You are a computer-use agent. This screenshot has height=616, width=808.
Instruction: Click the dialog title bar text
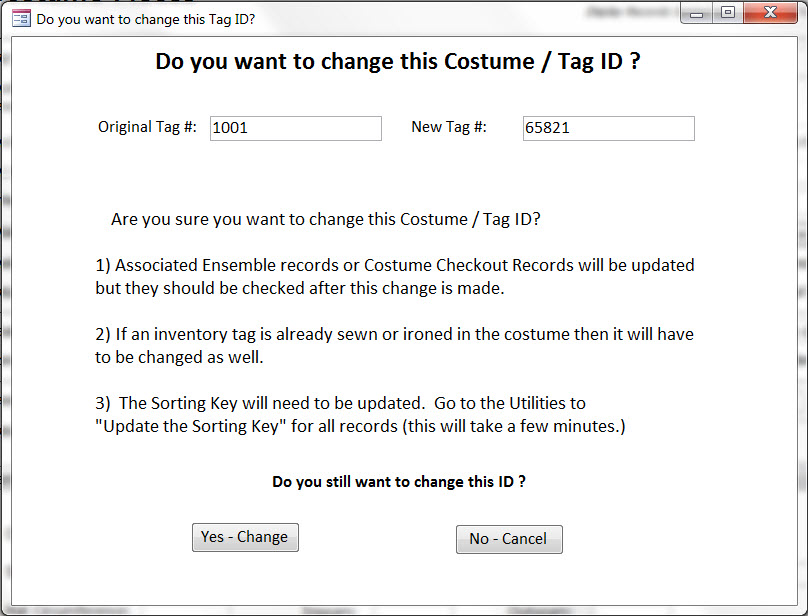tap(146, 20)
